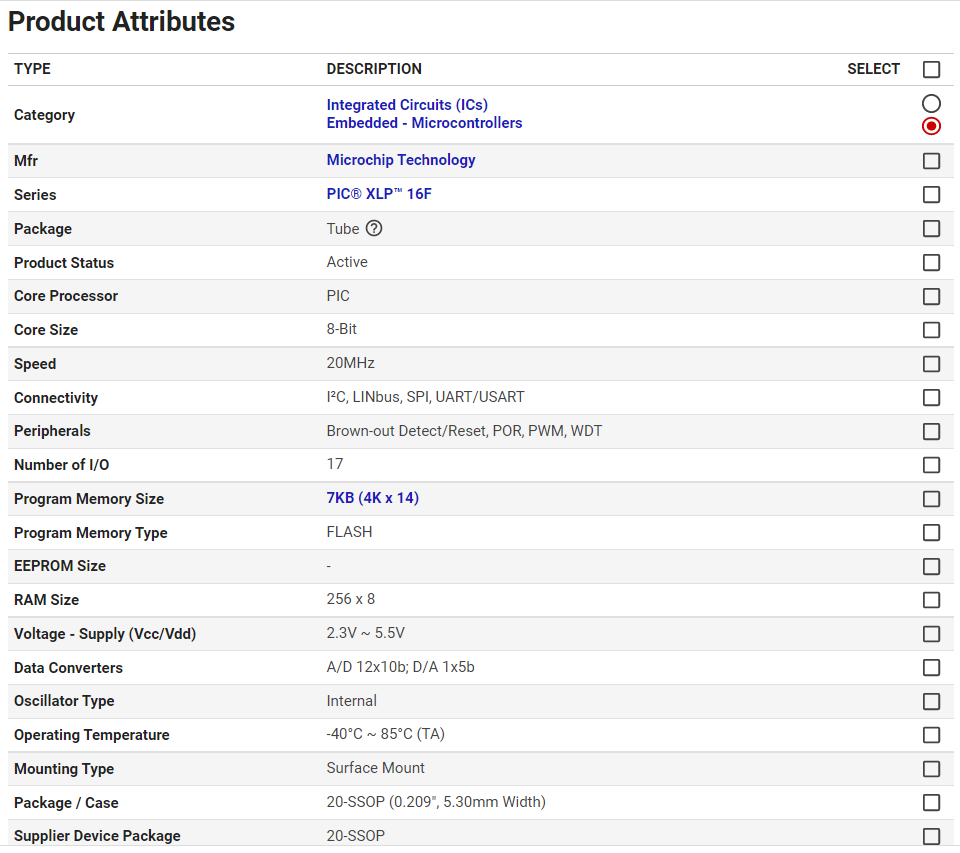Follow the Embedded - Microcontrollers link

pyautogui.click(x=424, y=123)
